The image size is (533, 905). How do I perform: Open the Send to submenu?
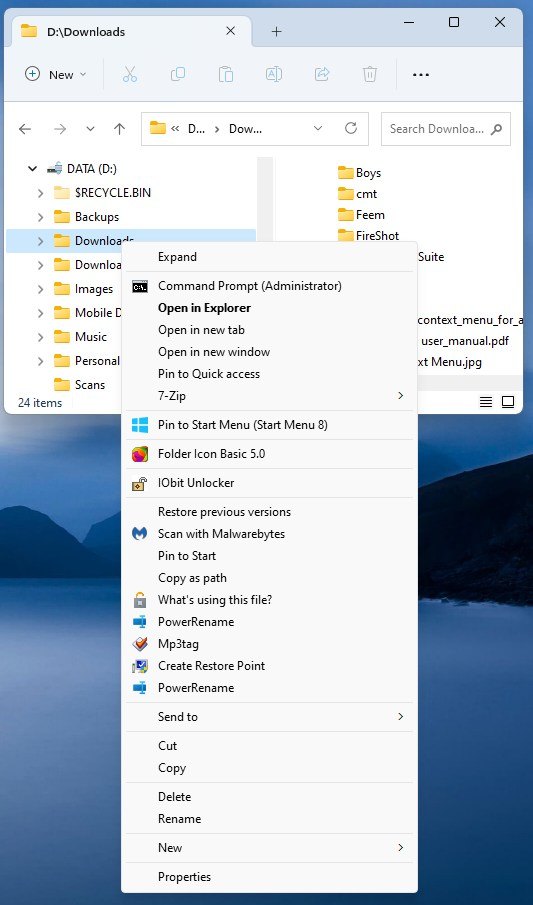click(269, 717)
